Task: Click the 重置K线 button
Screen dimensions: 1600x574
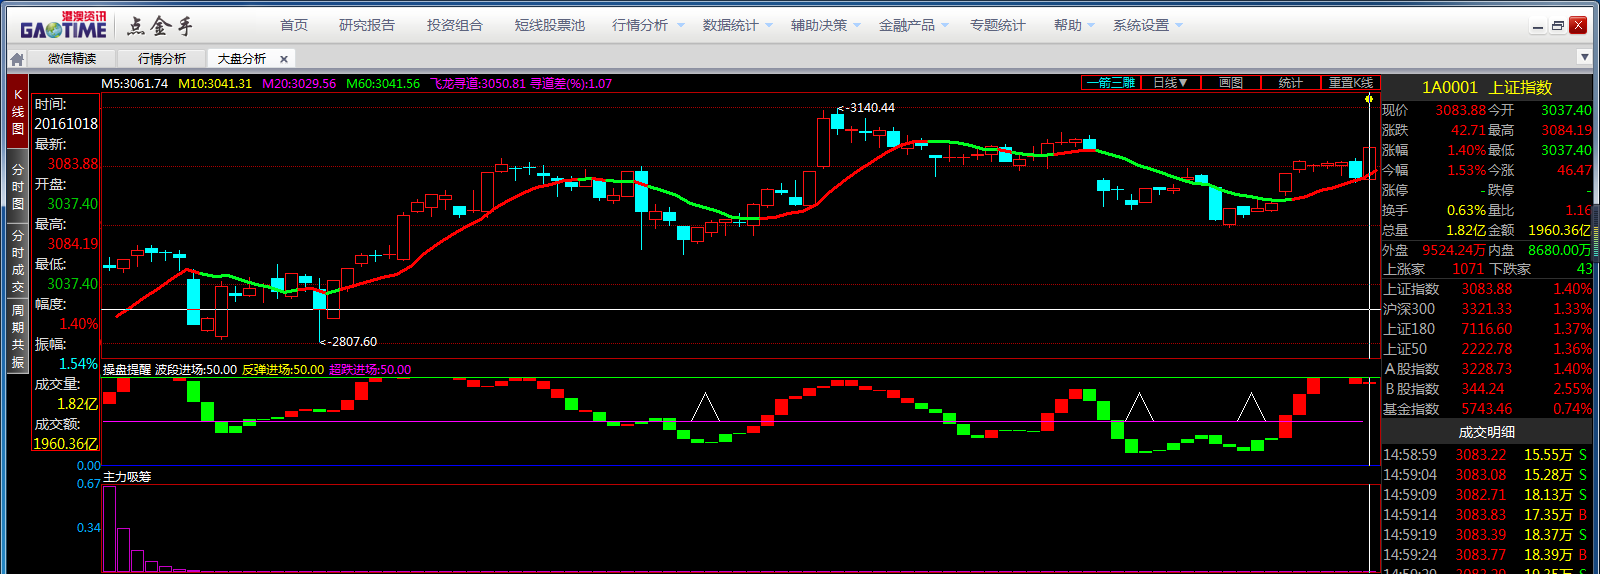Action: pyautogui.click(x=1350, y=83)
